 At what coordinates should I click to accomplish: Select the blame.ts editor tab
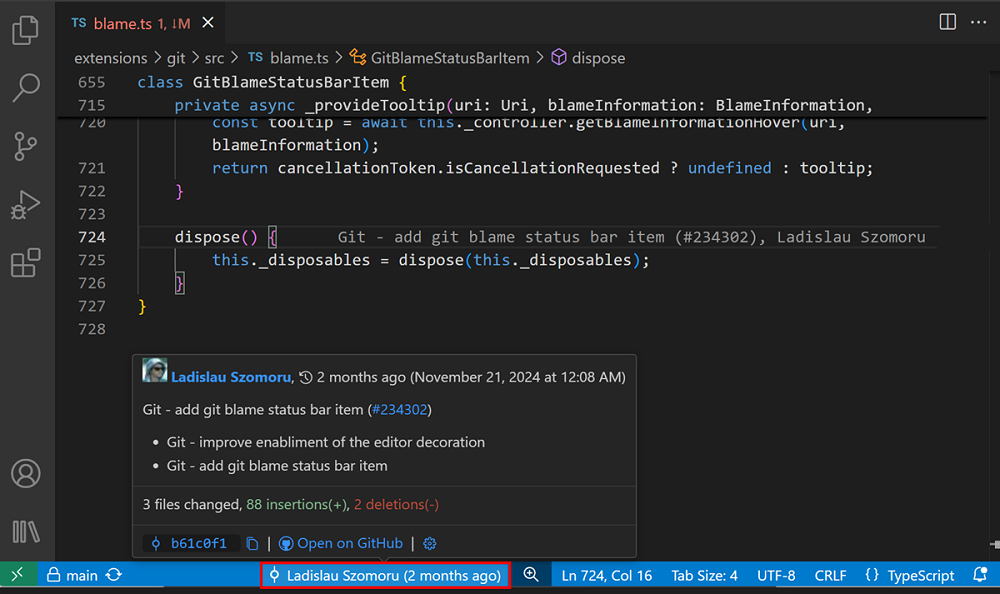pos(122,21)
